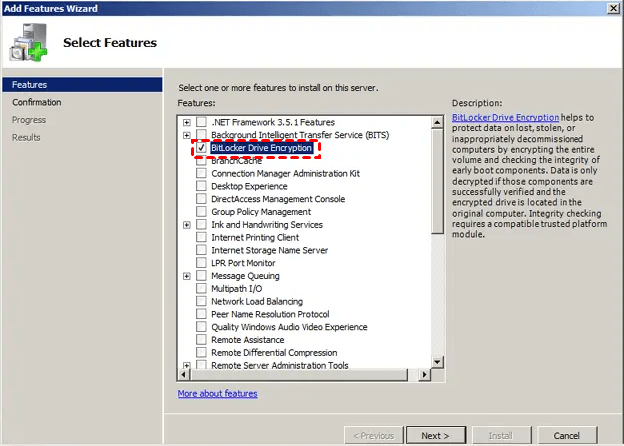Image resolution: width=624 pixels, height=446 pixels.
Task: Tick the Multipath I/O checkbox
Action: [201, 288]
